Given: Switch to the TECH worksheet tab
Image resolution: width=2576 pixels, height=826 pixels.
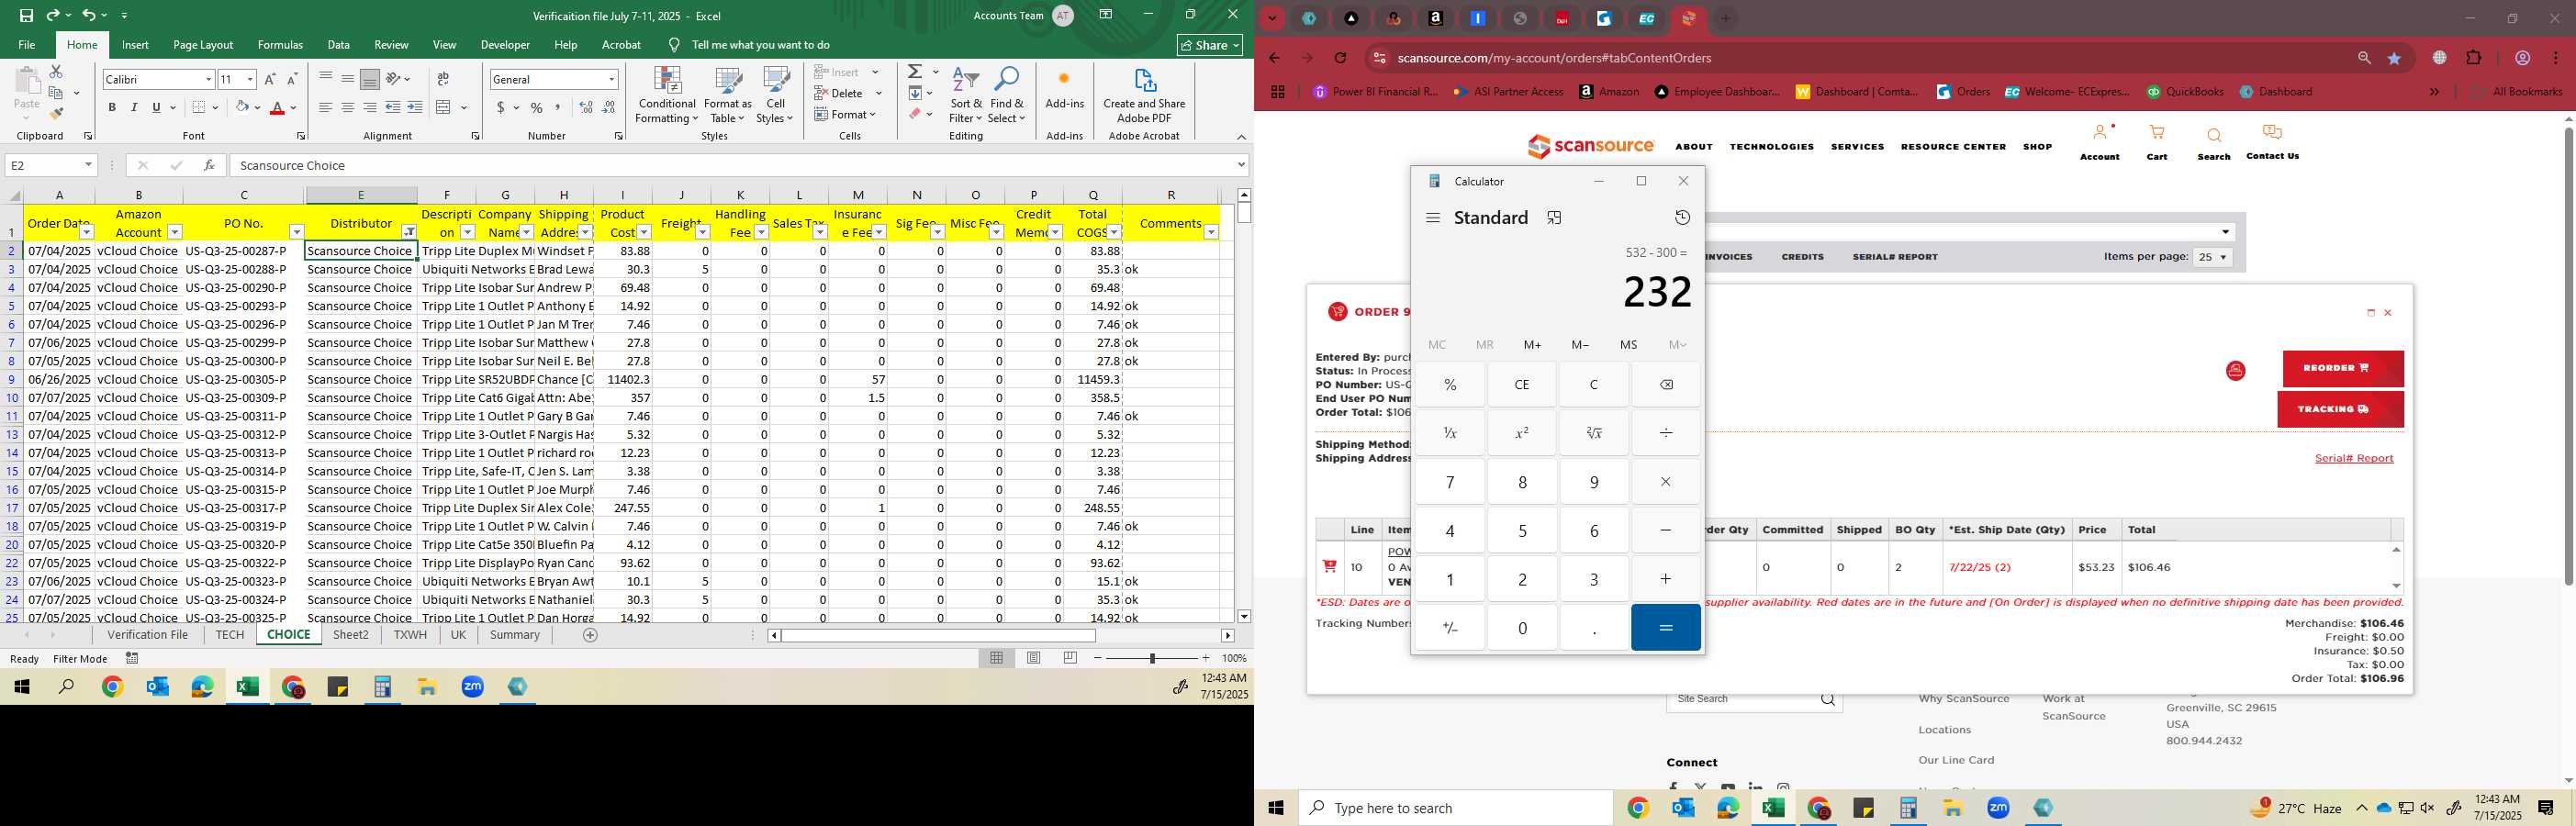Looking at the screenshot, I should (x=229, y=635).
